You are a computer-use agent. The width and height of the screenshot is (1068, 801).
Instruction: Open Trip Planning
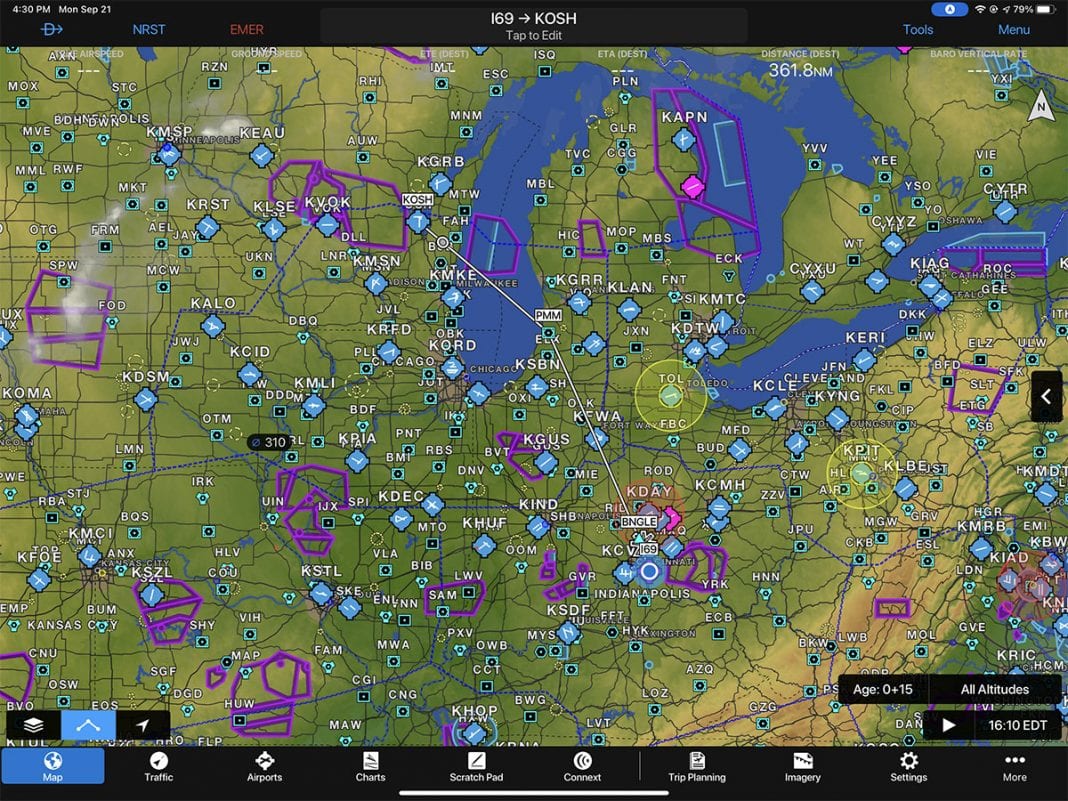(696, 766)
